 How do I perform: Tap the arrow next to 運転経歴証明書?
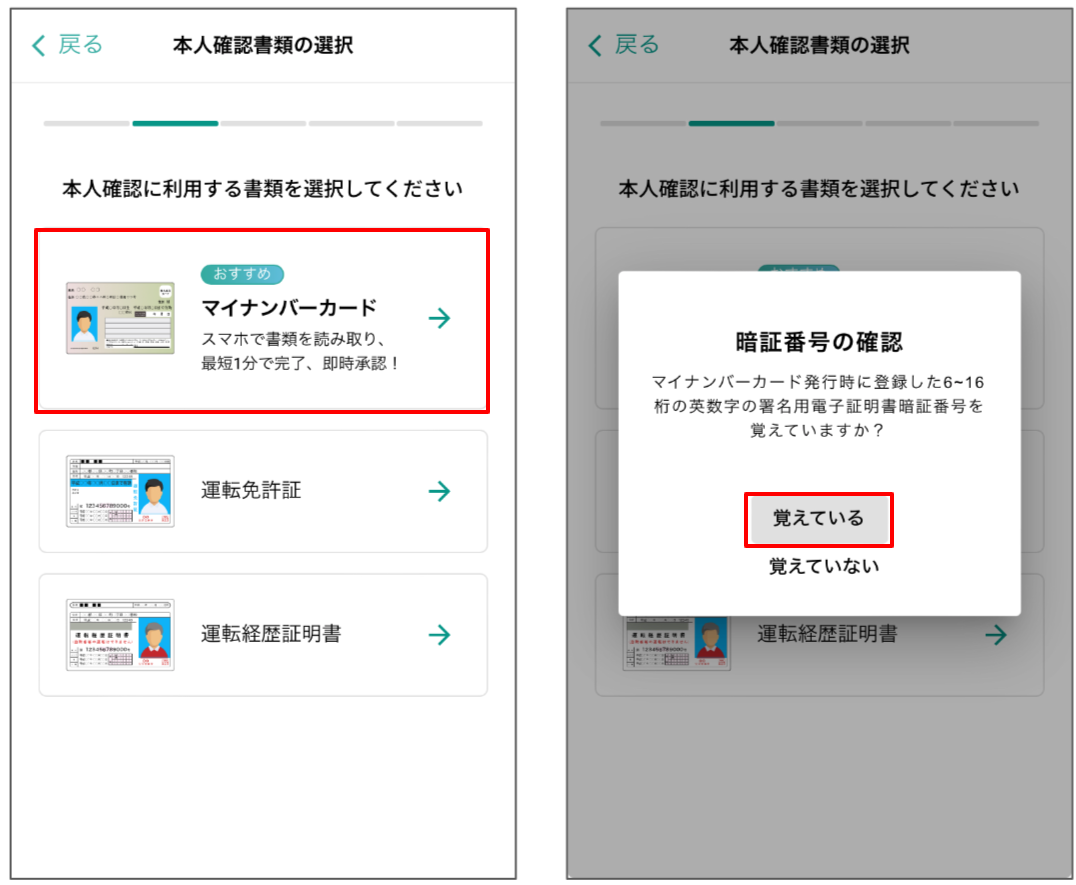440,635
